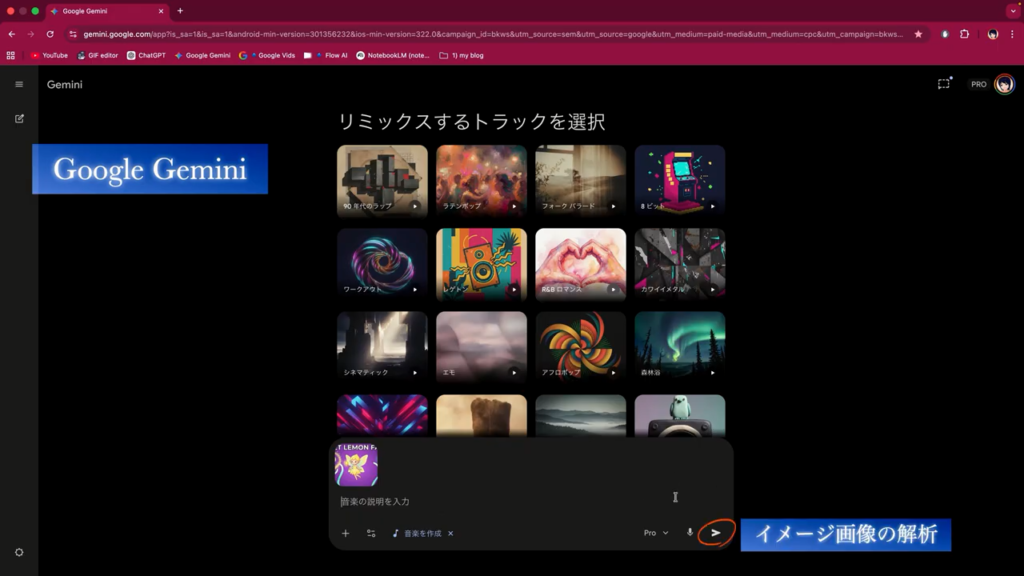Play the R&B ロマンス track preview
Screen dimensions: 1024x576
(613, 289)
